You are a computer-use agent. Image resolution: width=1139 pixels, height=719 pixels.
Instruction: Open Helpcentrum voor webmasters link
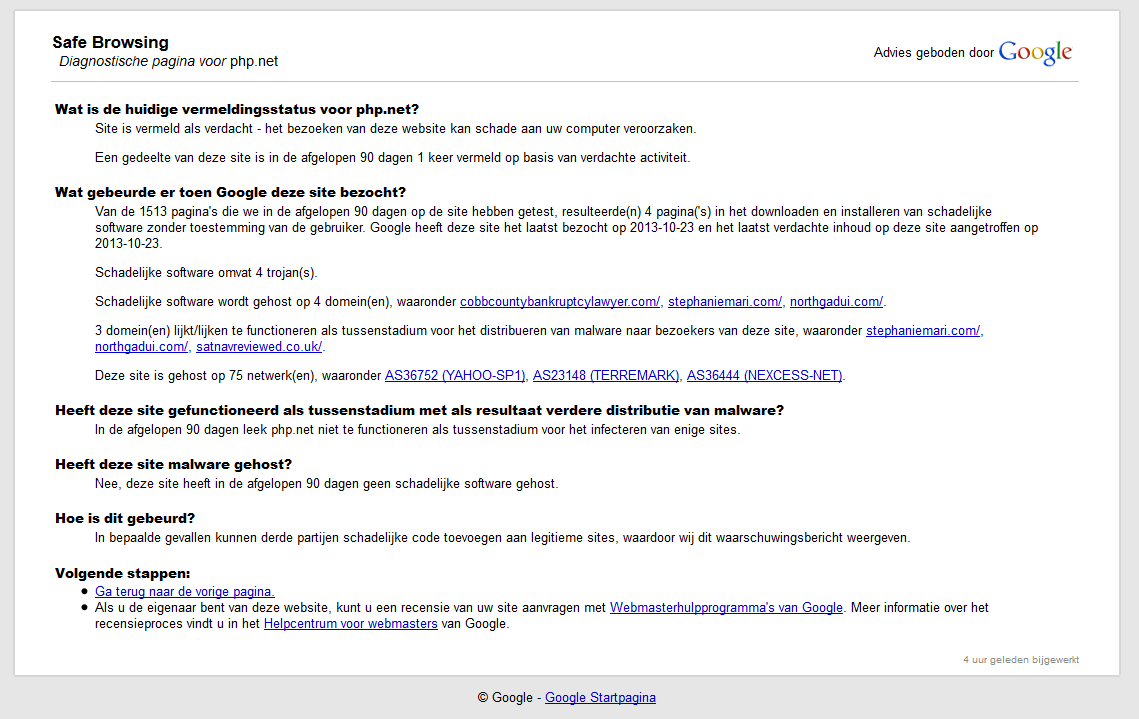(x=351, y=624)
